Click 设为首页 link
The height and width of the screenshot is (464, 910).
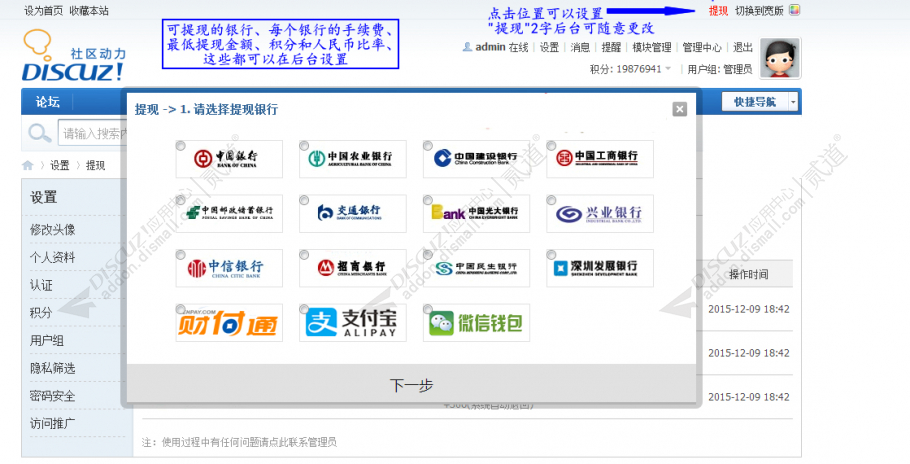click(x=44, y=10)
